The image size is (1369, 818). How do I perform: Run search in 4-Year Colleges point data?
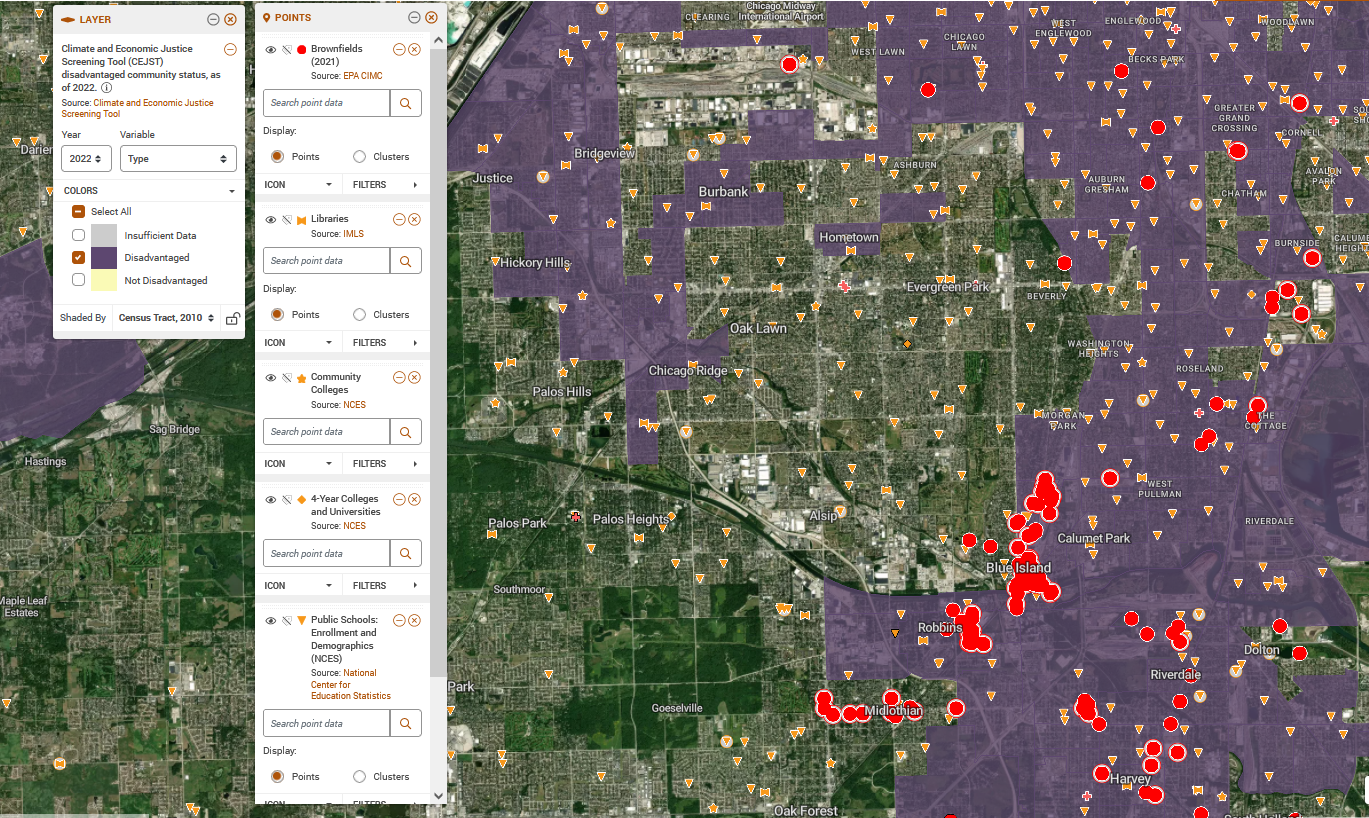[406, 553]
